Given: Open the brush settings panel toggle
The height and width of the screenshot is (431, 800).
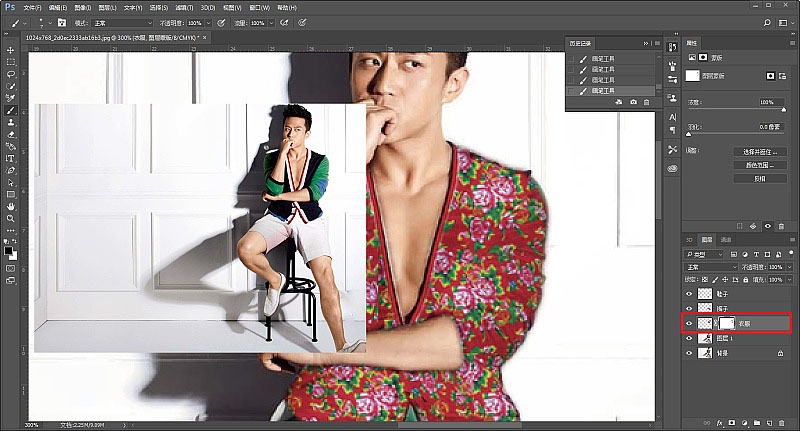Looking at the screenshot, I should (x=62, y=23).
